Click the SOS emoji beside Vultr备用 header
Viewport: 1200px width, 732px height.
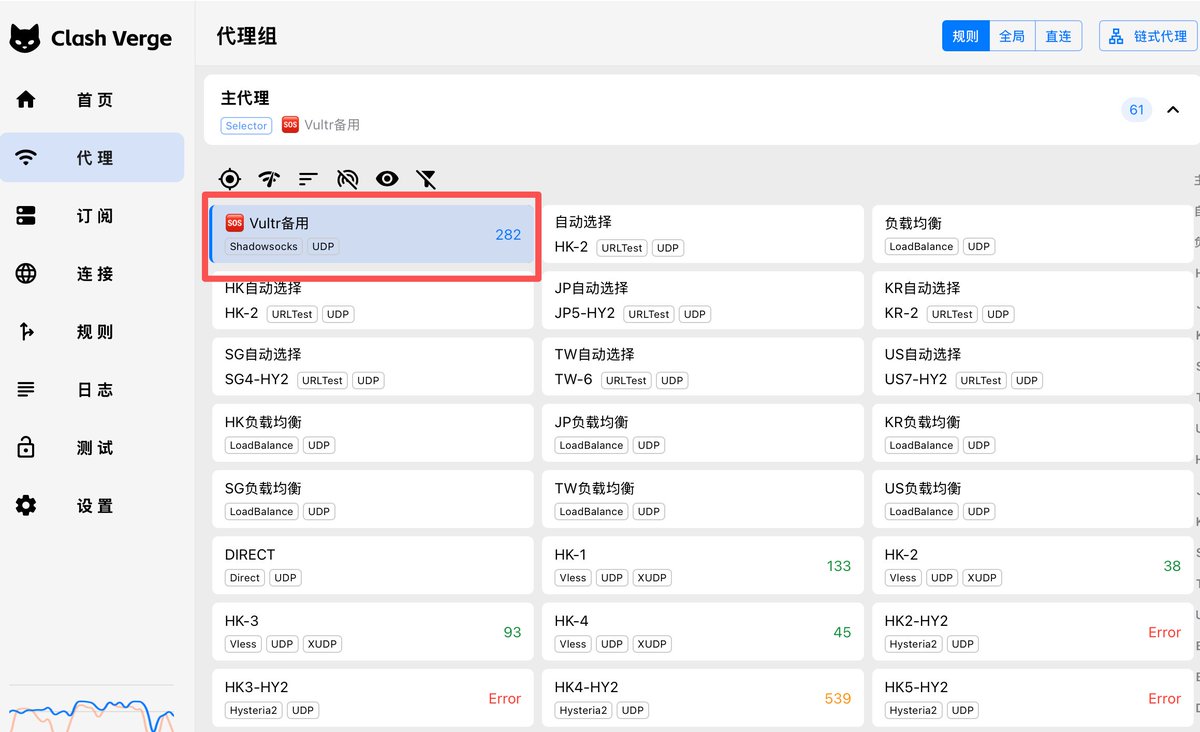click(x=290, y=125)
